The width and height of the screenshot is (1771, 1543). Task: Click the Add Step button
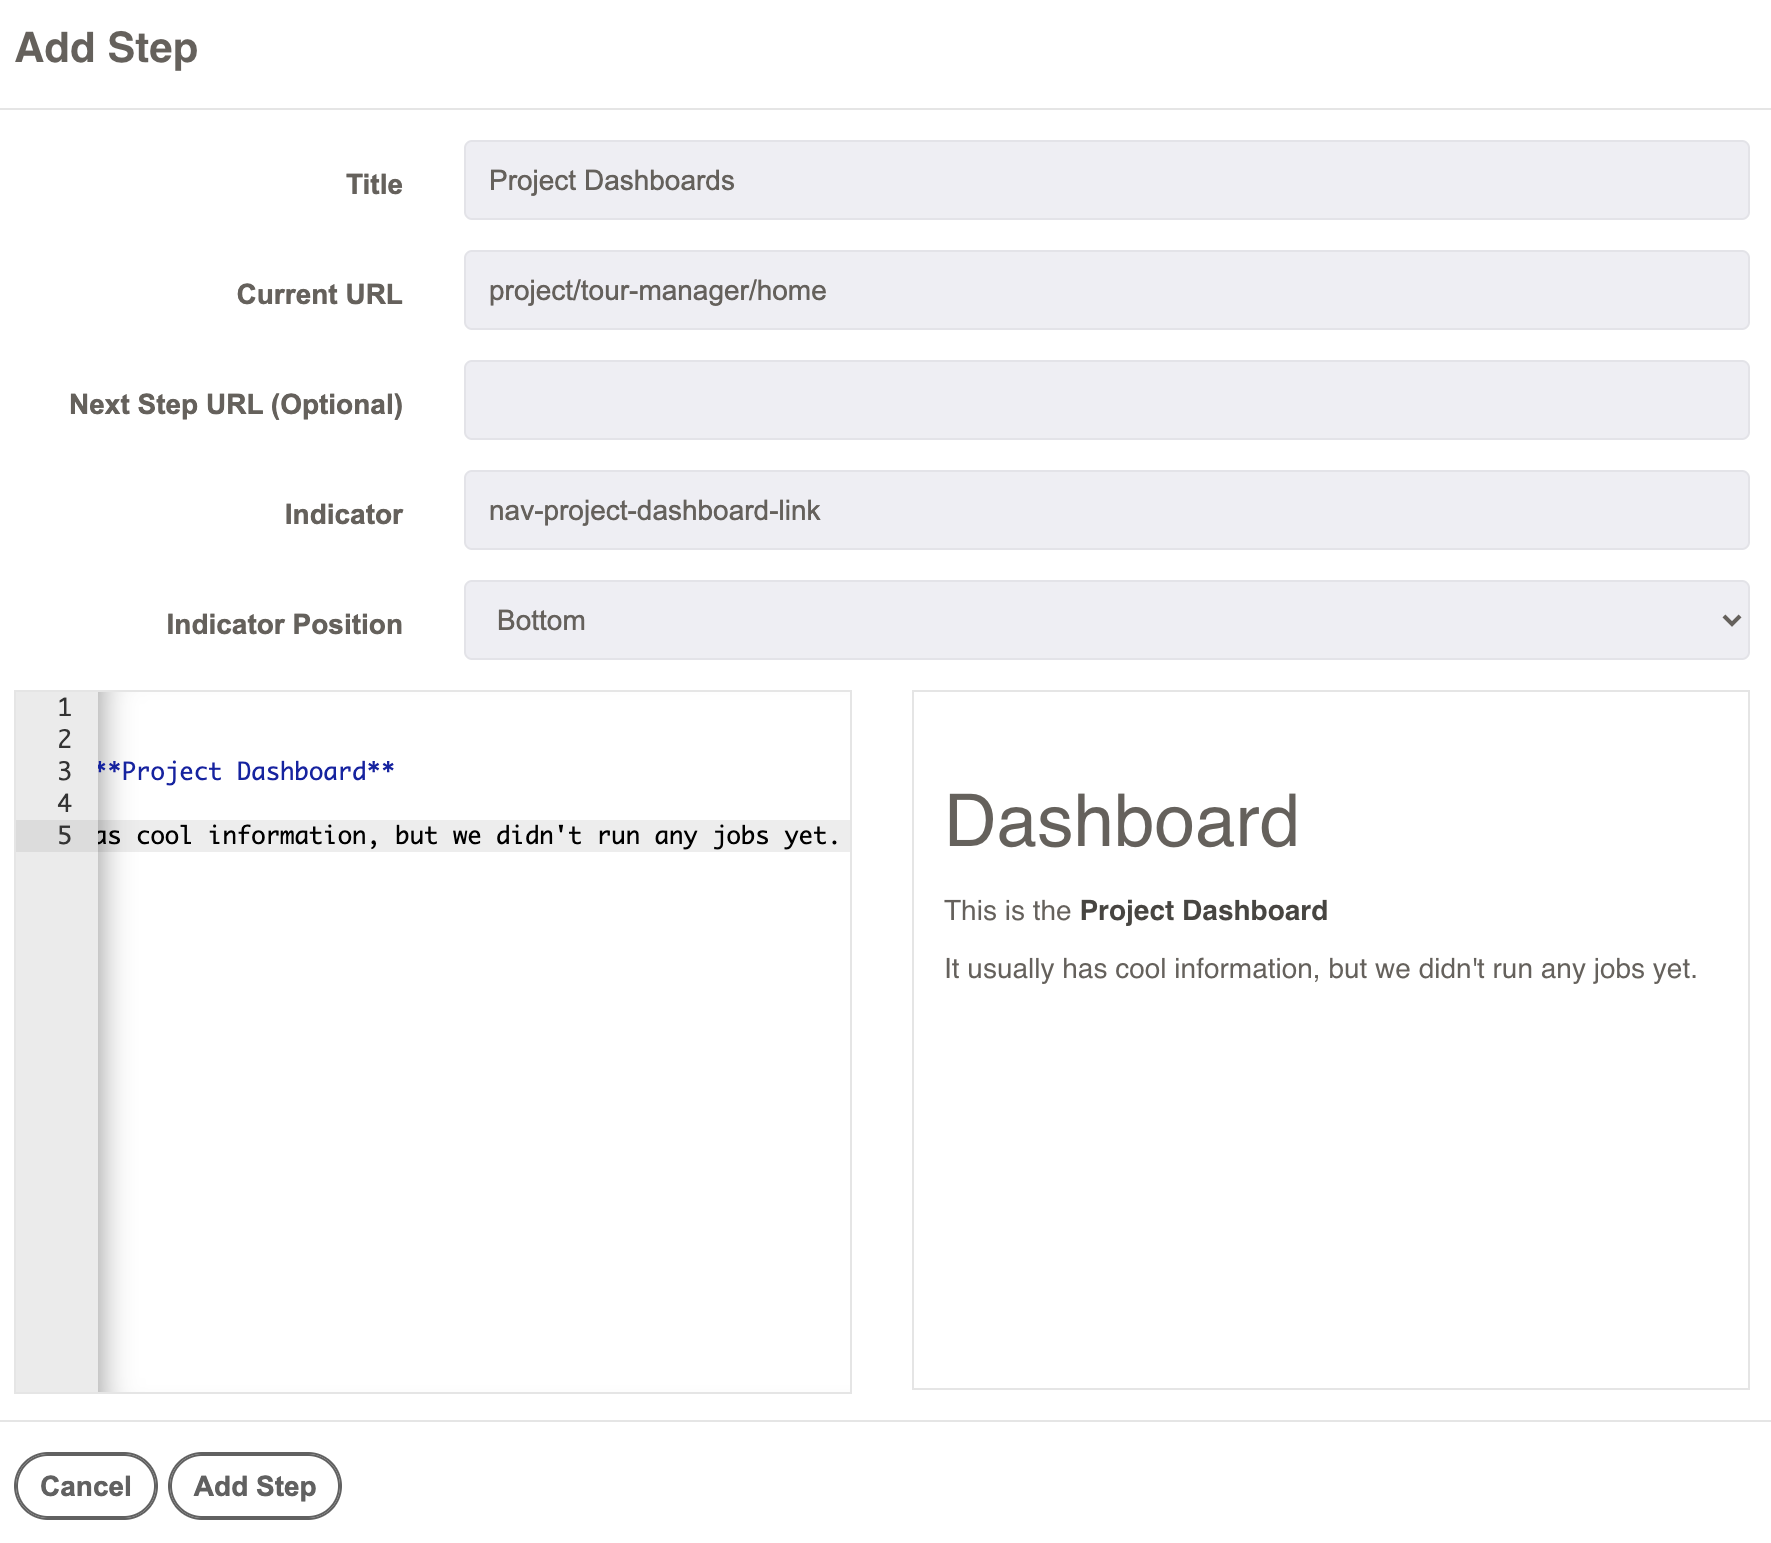[254, 1486]
